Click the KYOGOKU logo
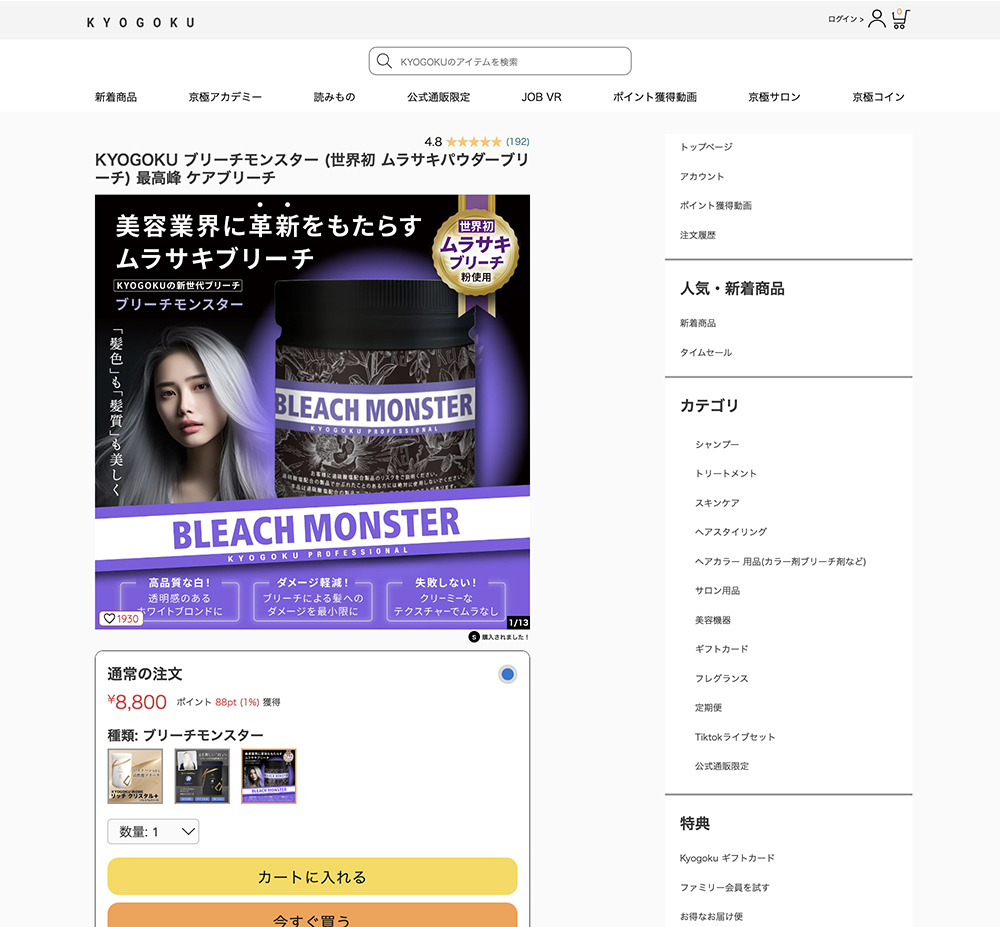 pos(140,22)
